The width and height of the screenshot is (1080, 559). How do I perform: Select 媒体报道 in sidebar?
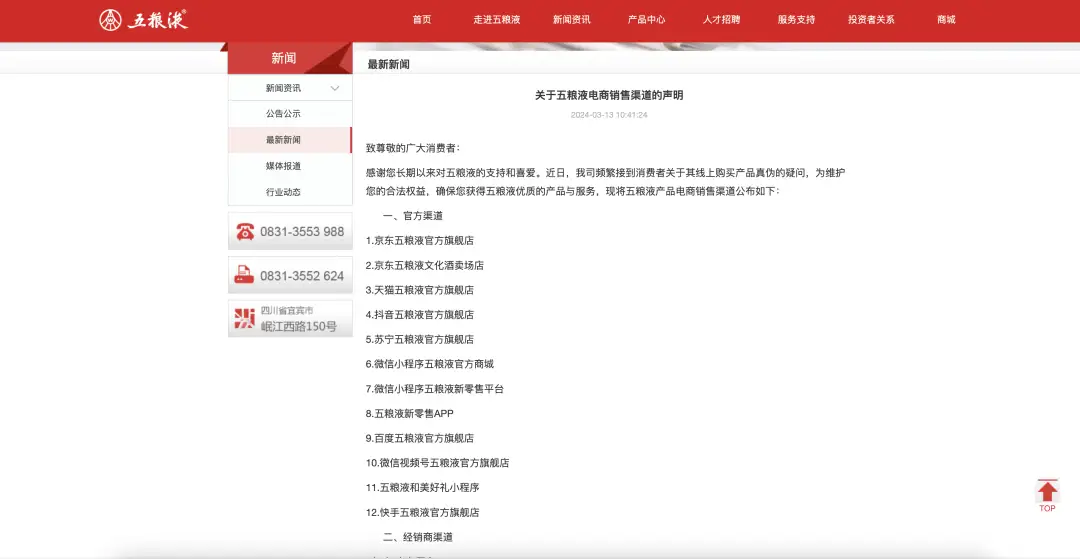click(290, 166)
